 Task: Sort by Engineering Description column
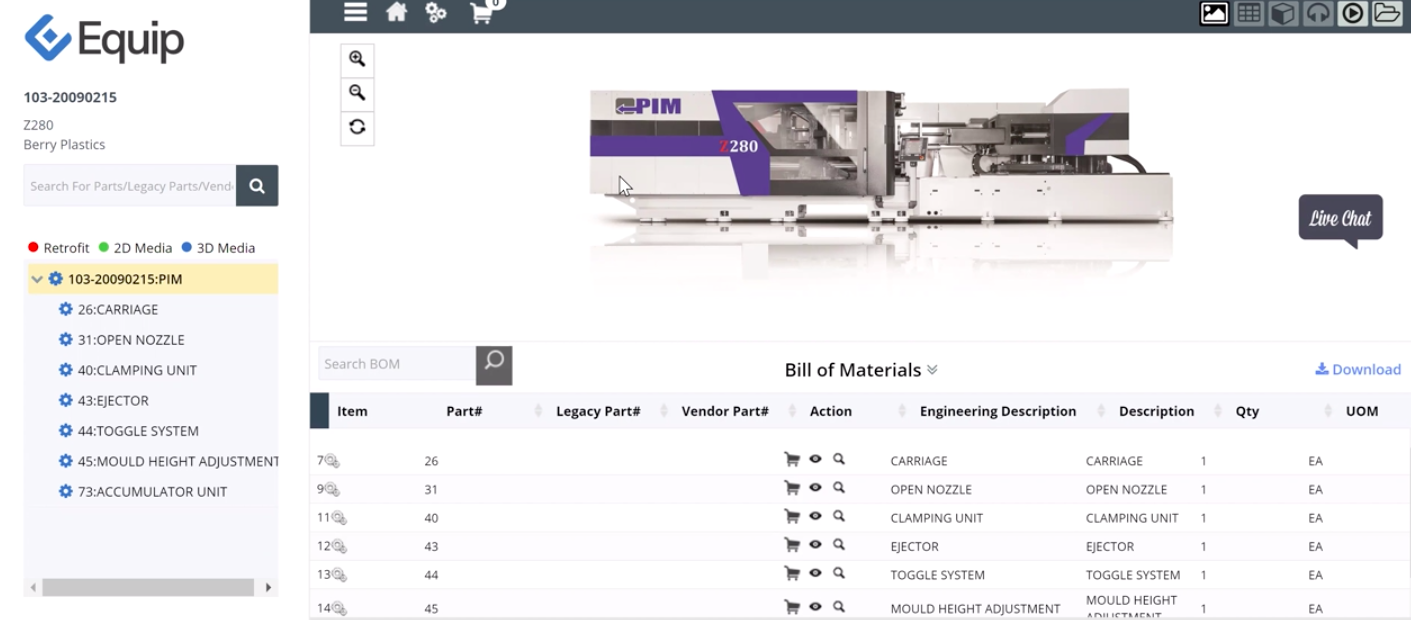click(x=1102, y=411)
